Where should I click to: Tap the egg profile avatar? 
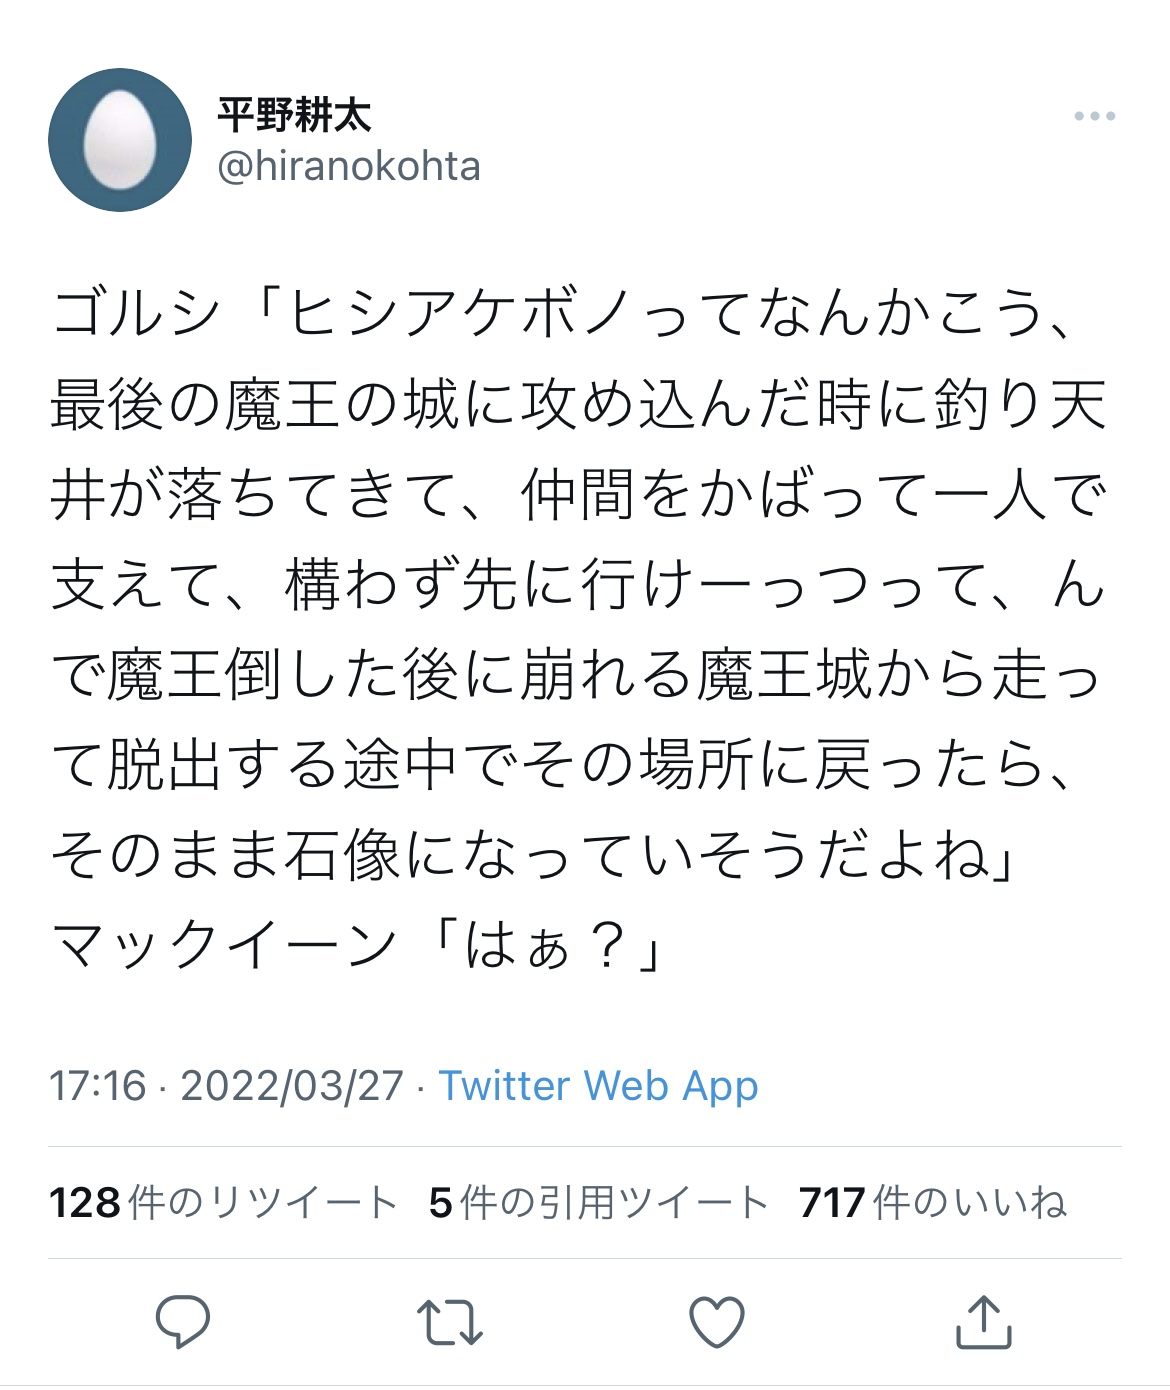pyautogui.click(x=120, y=140)
